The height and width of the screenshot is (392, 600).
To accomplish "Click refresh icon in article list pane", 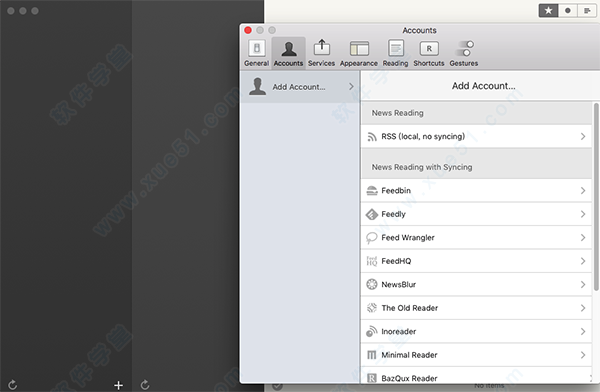I will point(145,385).
